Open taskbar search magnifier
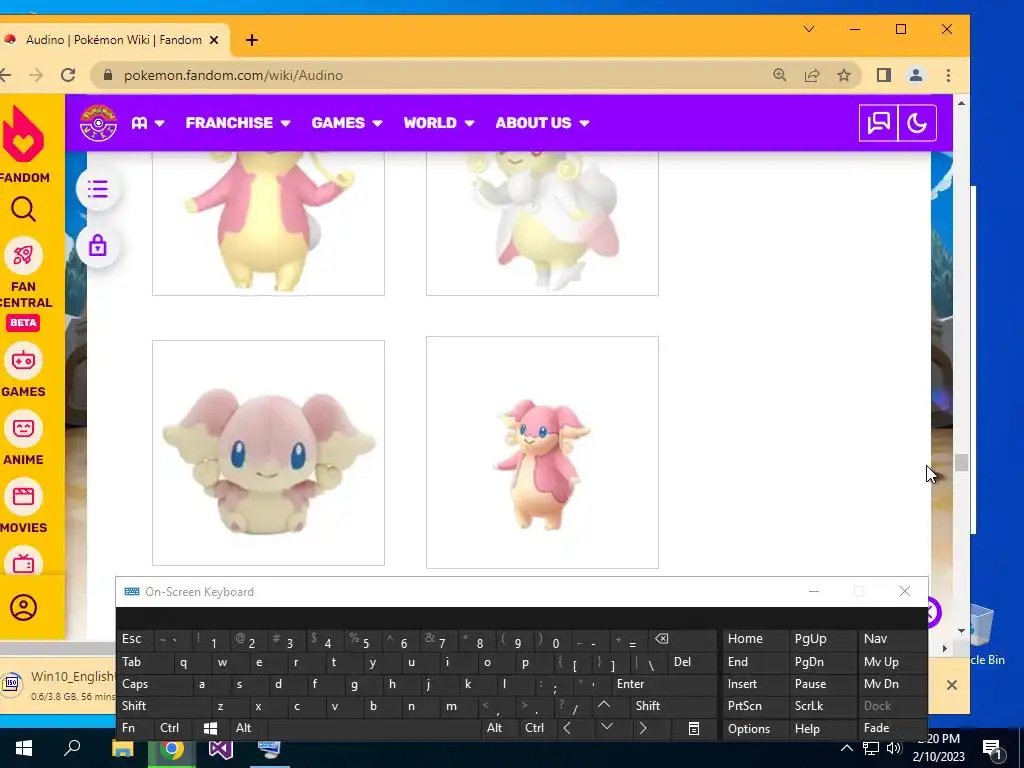 pos(72,748)
